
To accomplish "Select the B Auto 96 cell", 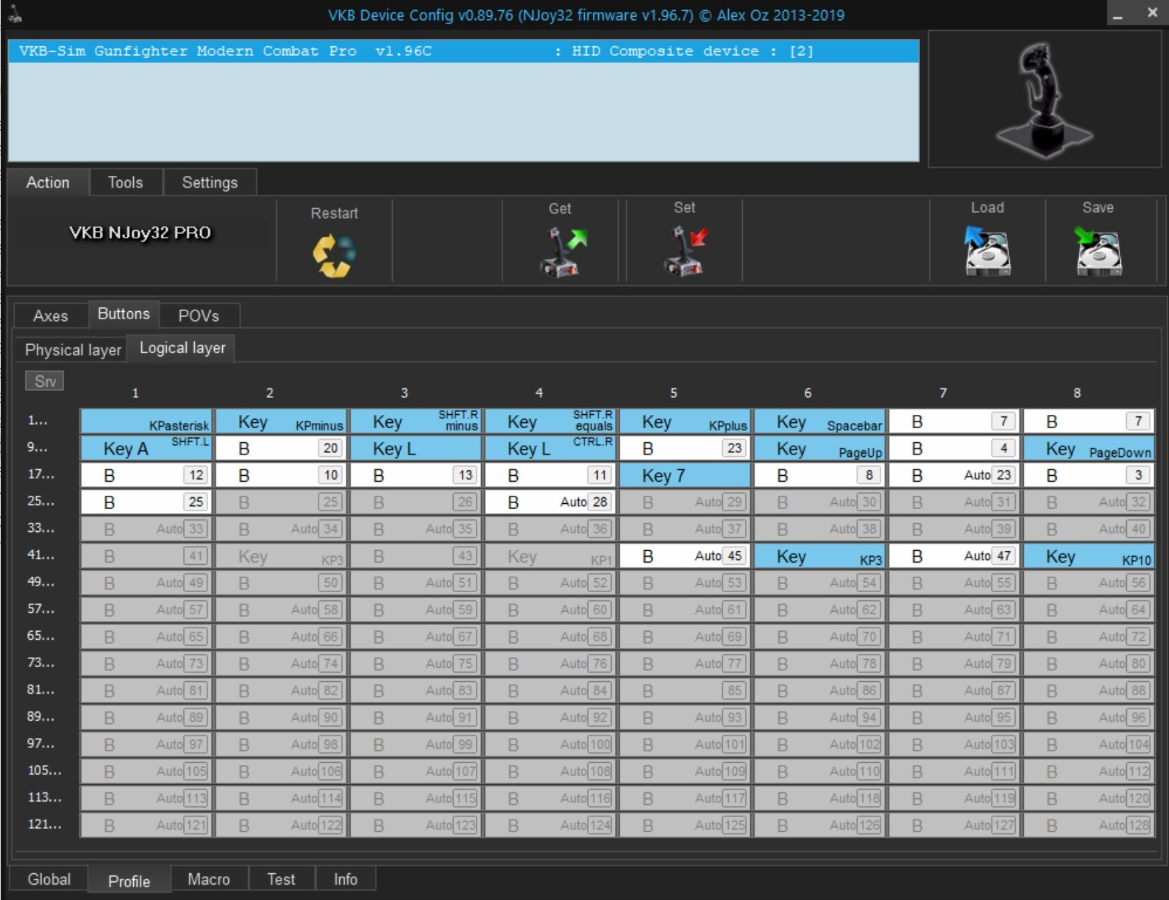I will (1088, 717).
